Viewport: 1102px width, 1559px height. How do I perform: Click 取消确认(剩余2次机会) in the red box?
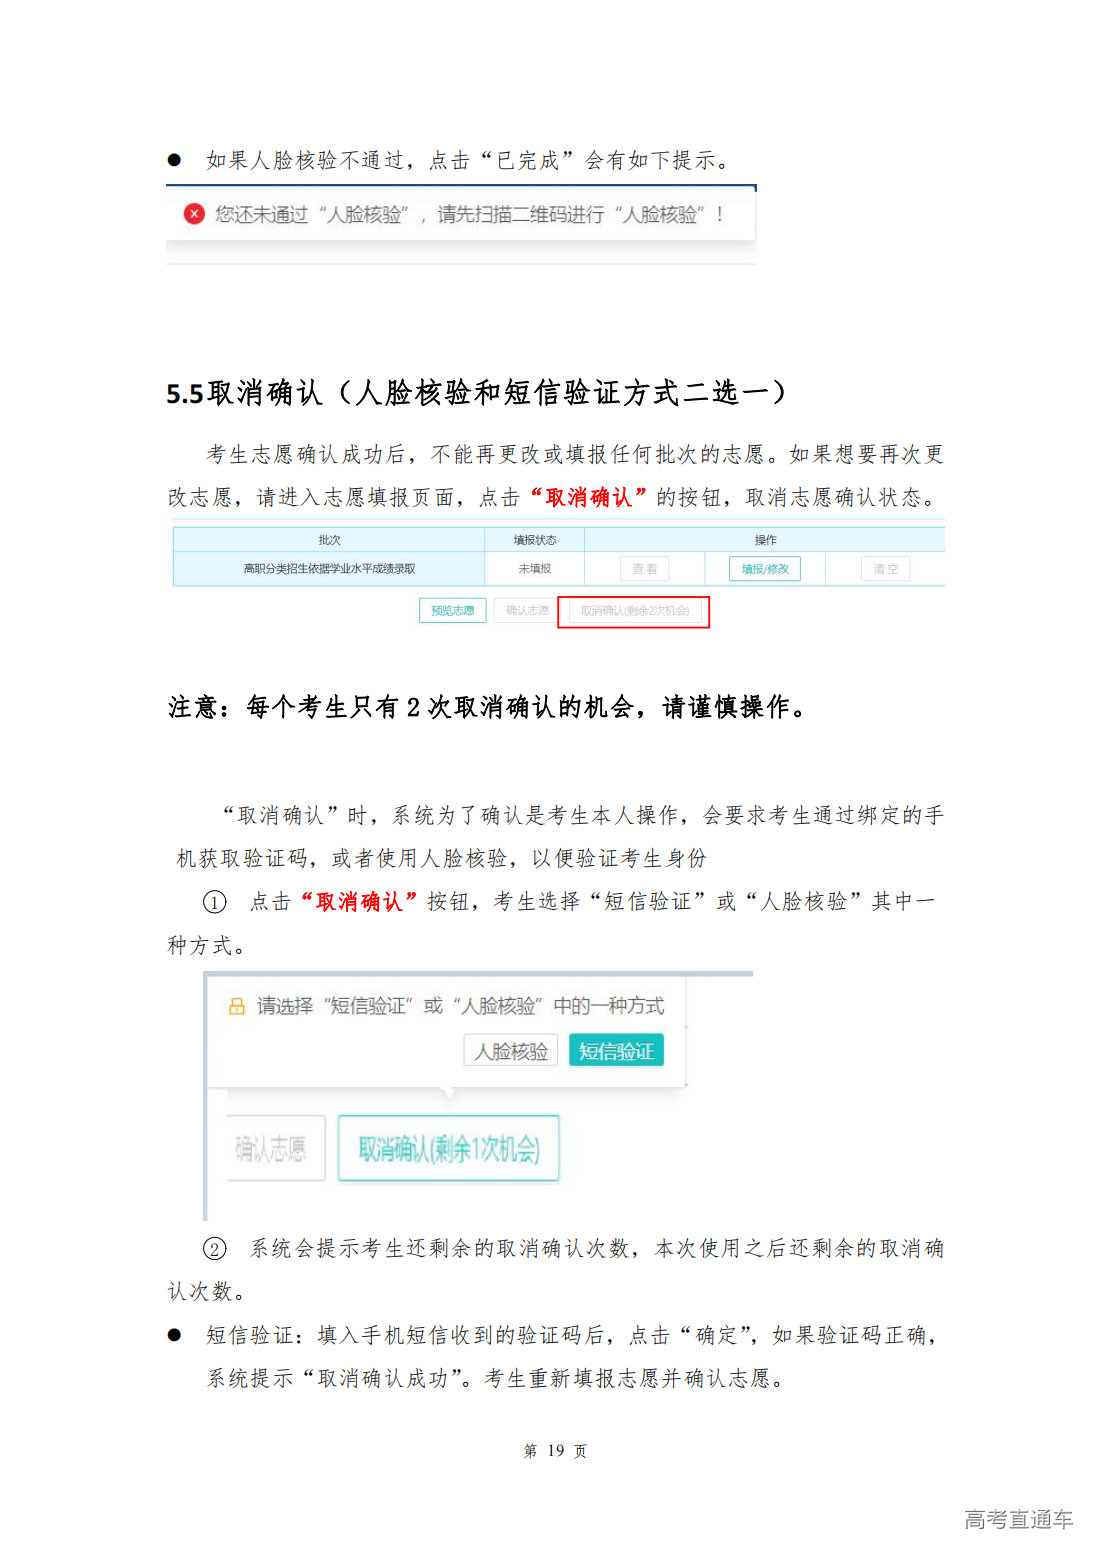[x=634, y=611]
